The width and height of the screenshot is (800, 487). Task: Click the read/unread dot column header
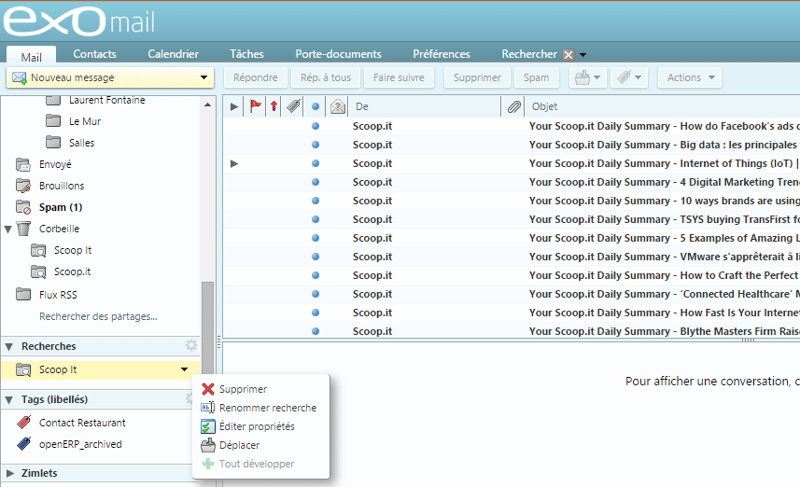pyautogui.click(x=315, y=107)
